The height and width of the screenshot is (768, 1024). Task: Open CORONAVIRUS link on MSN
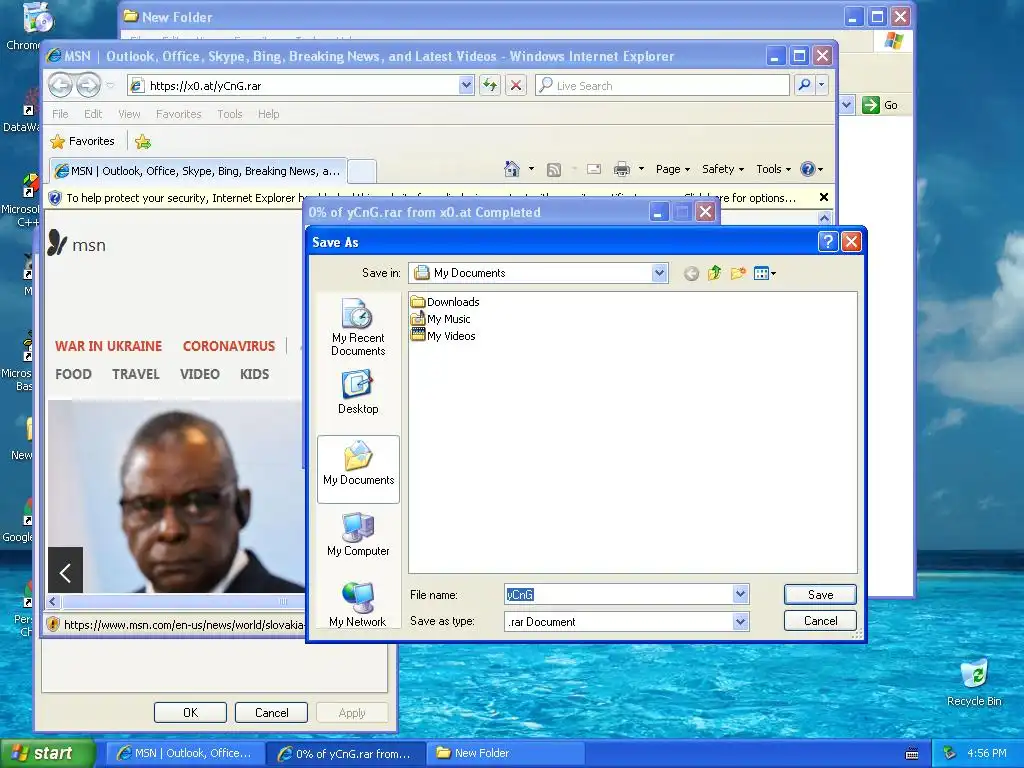pyautogui.click(x=229, y=346)
